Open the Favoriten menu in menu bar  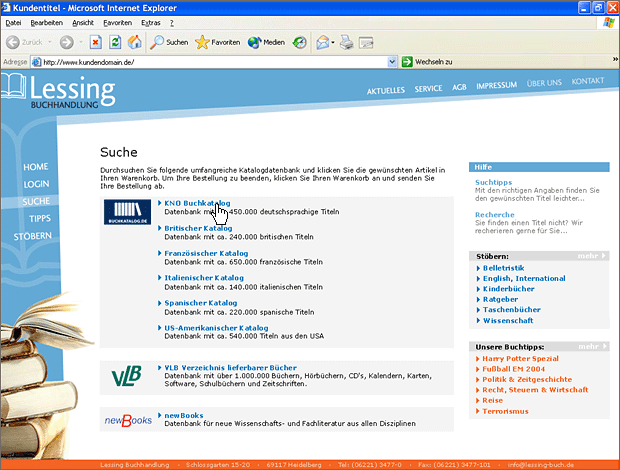pos(117,23)
